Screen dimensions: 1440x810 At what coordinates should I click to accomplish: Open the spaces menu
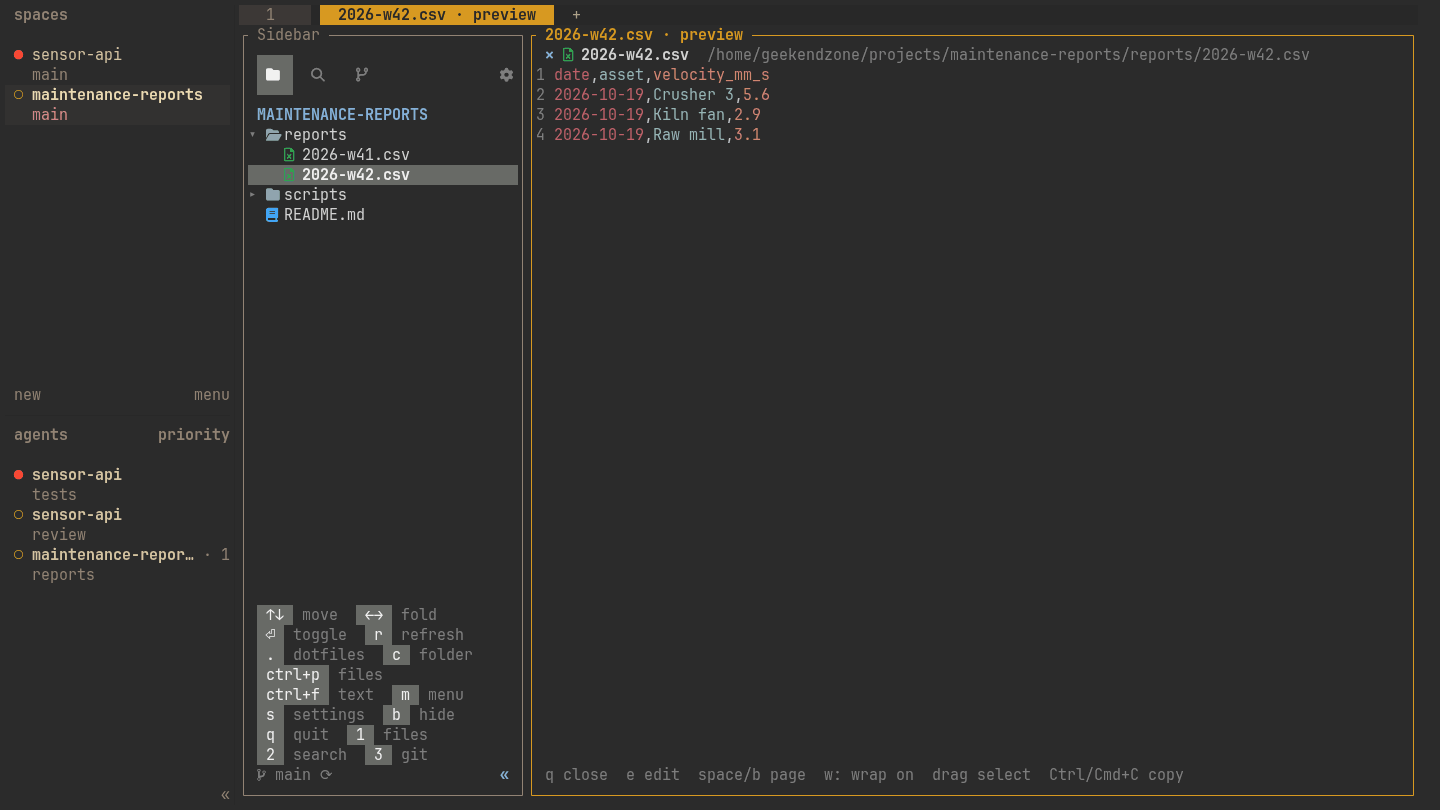click(212, 395)
